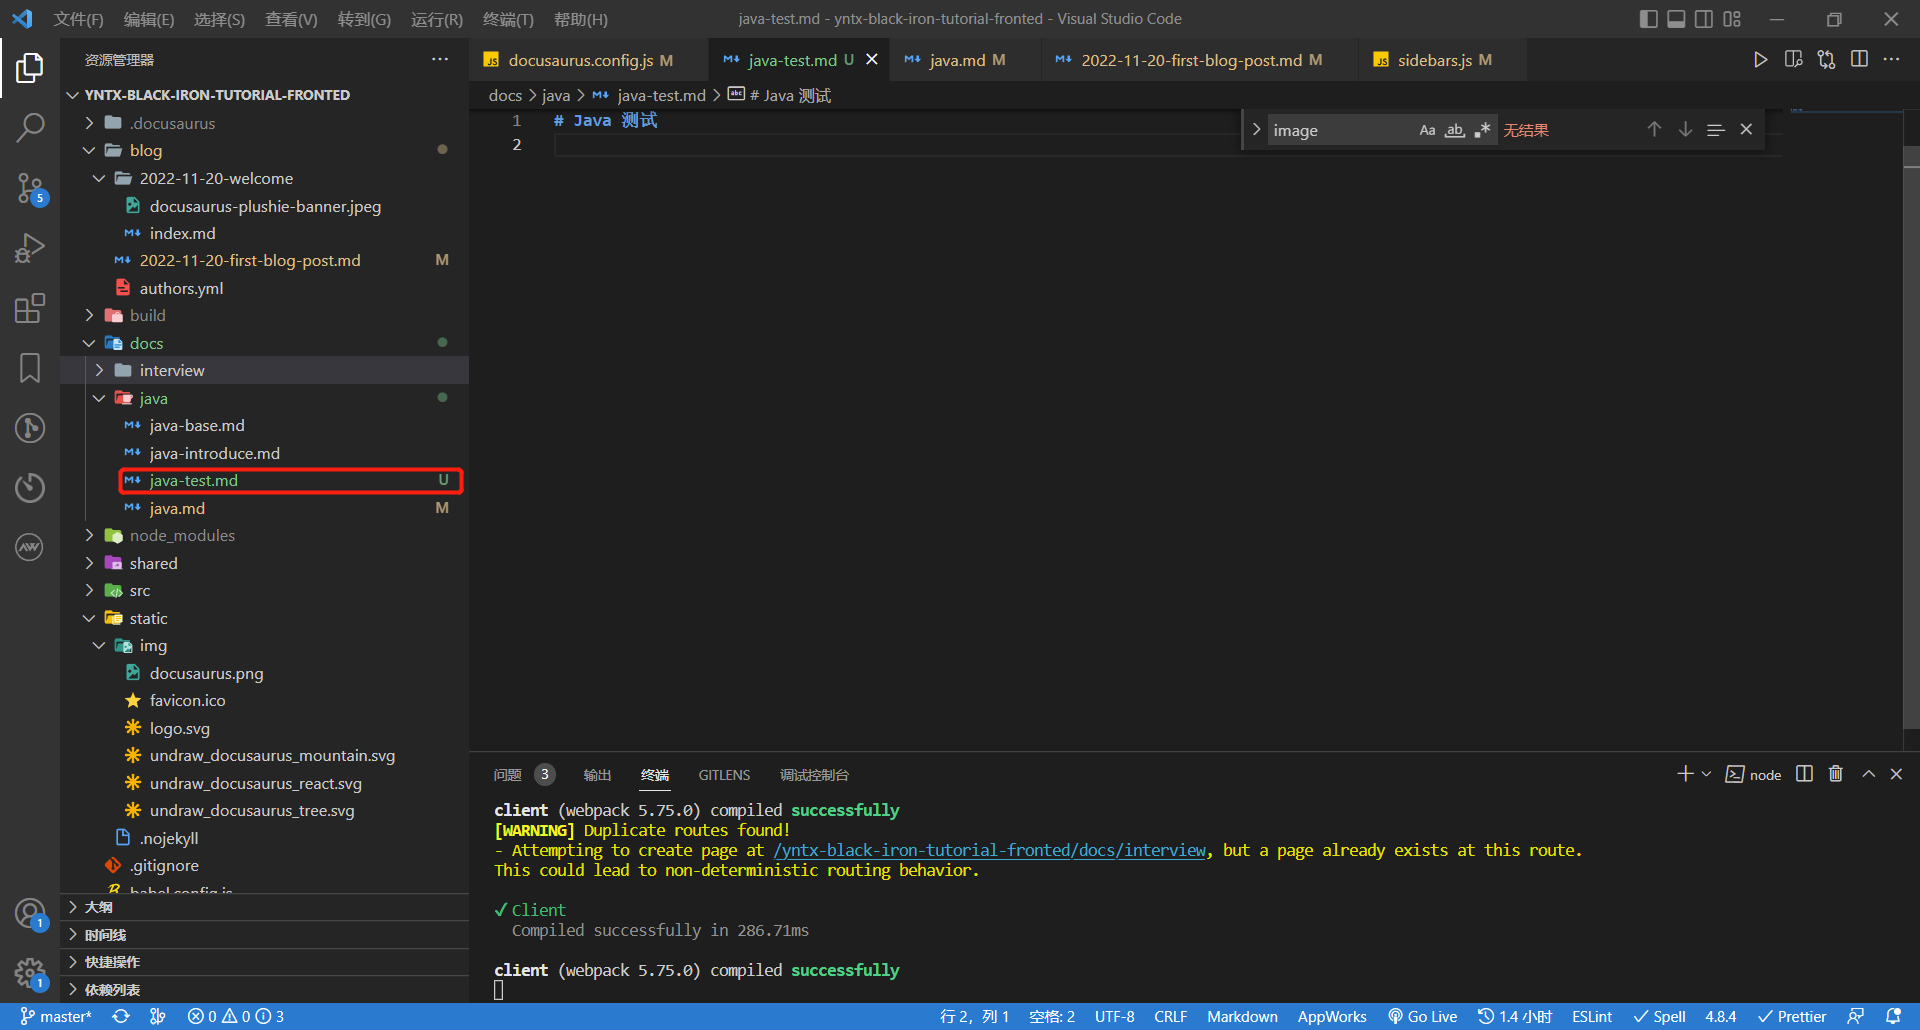The width and height of the screenshot is (1920, 1030).
Task: Open notifications bell in status bar
Action: [1893, 1016]
